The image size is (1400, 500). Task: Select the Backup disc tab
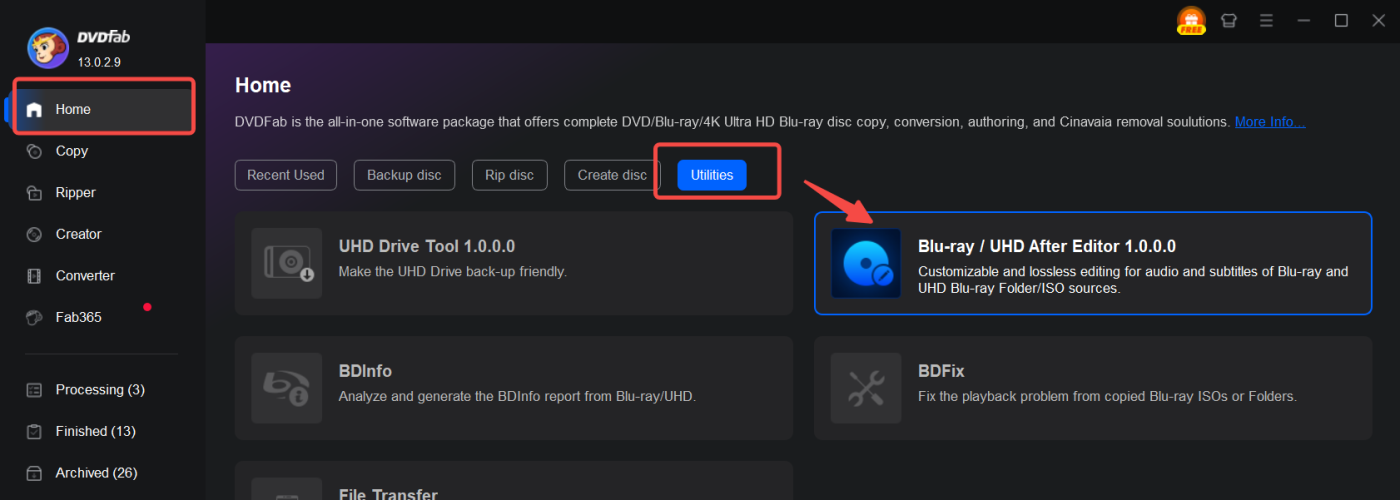404,175
